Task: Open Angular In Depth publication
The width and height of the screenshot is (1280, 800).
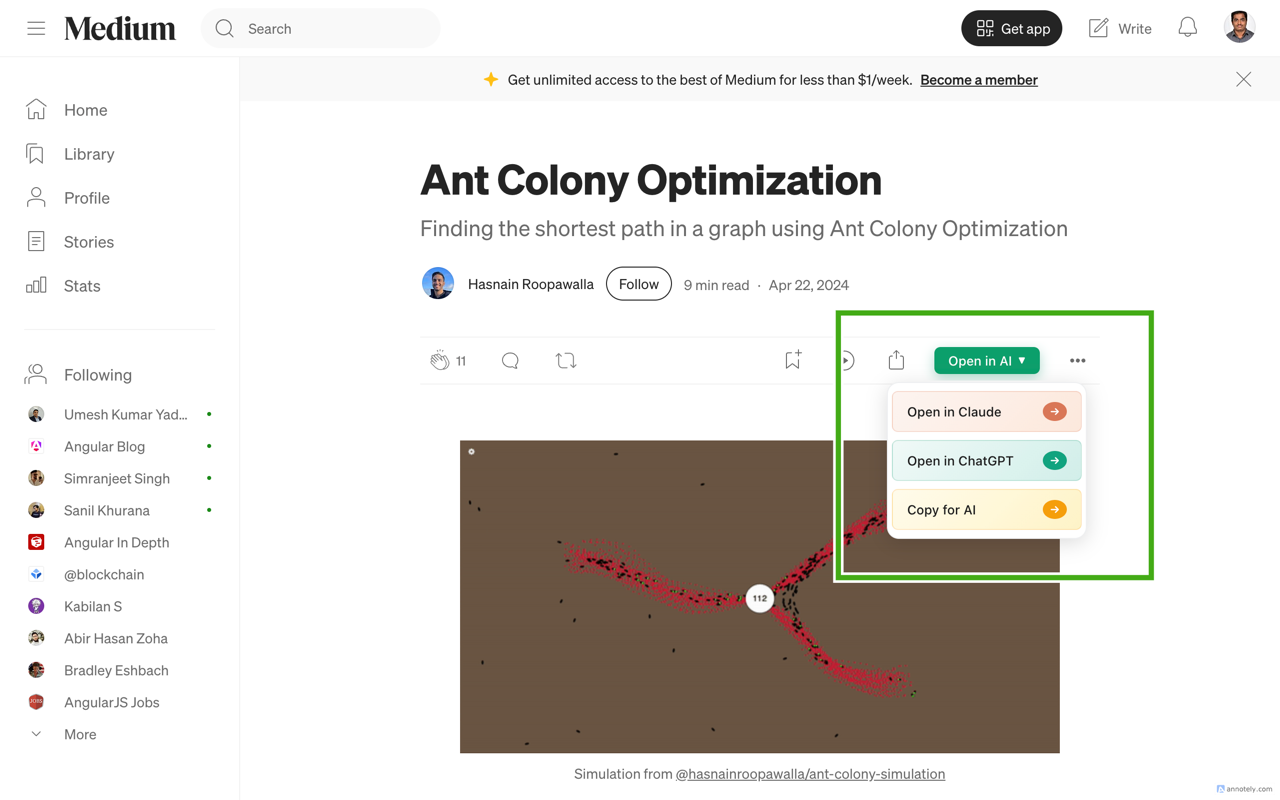Action: pyautogui.click(x=119, y=542)
